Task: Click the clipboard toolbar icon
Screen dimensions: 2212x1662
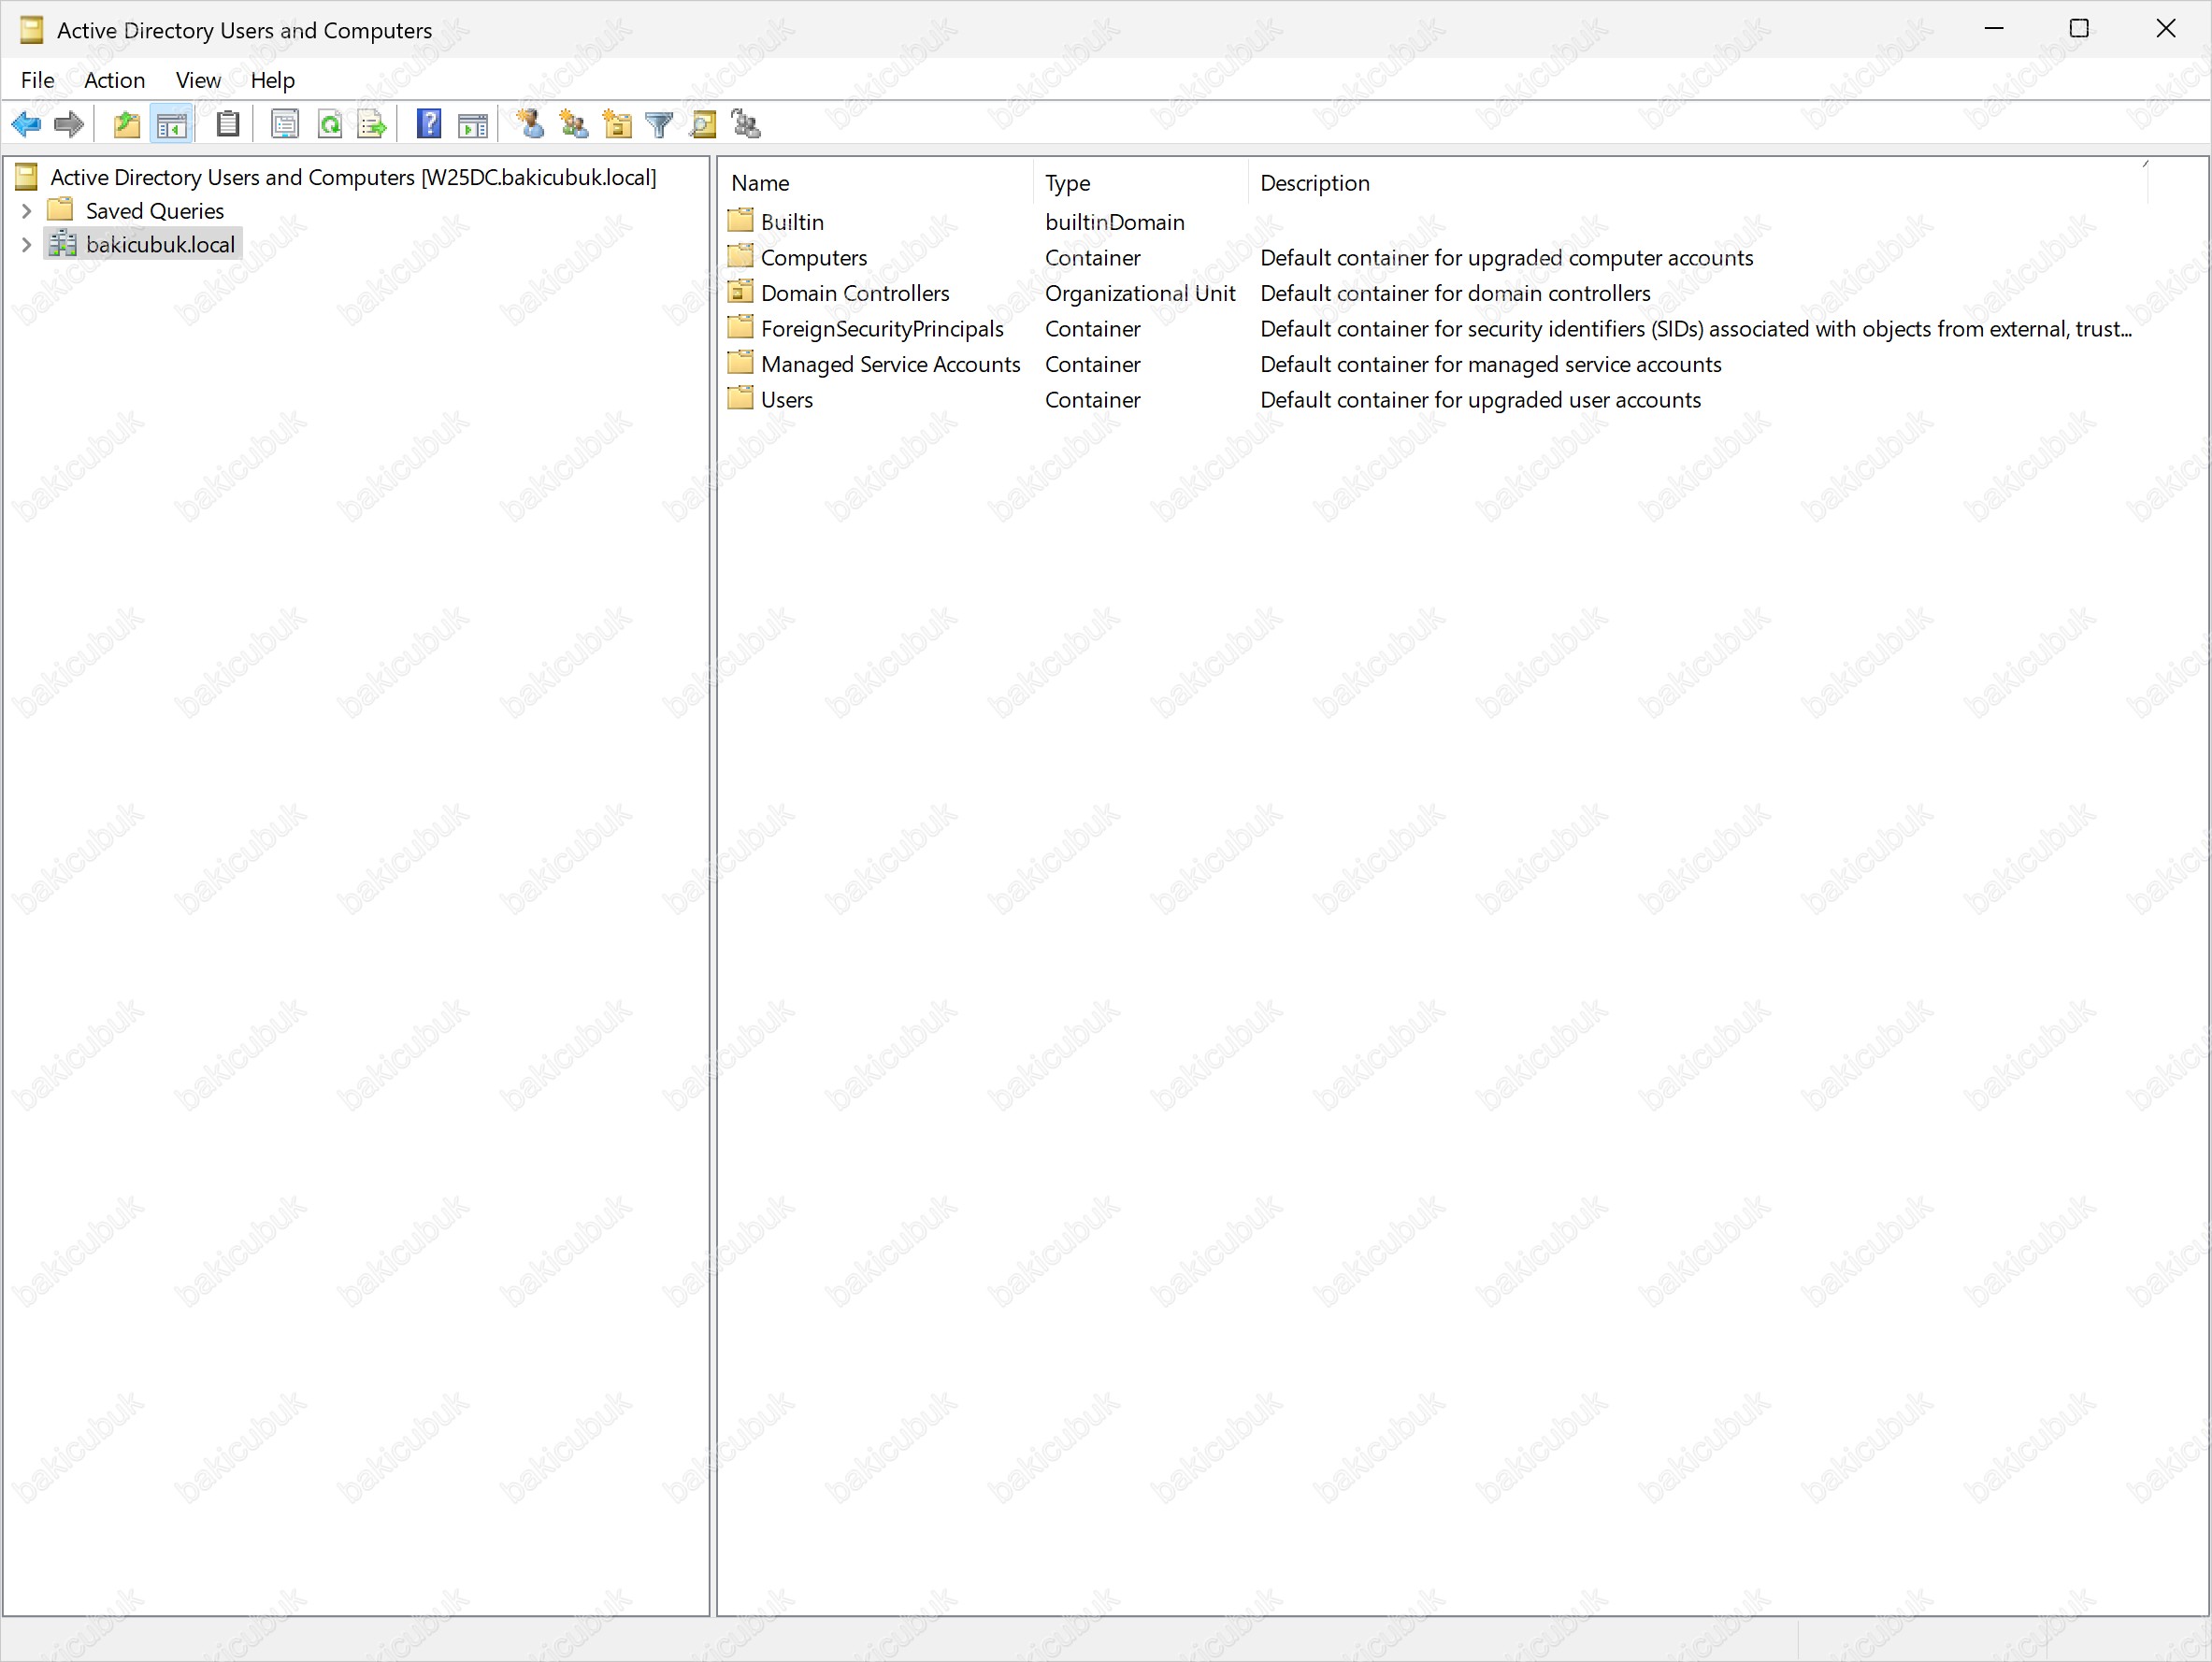Action: point(228,125)
